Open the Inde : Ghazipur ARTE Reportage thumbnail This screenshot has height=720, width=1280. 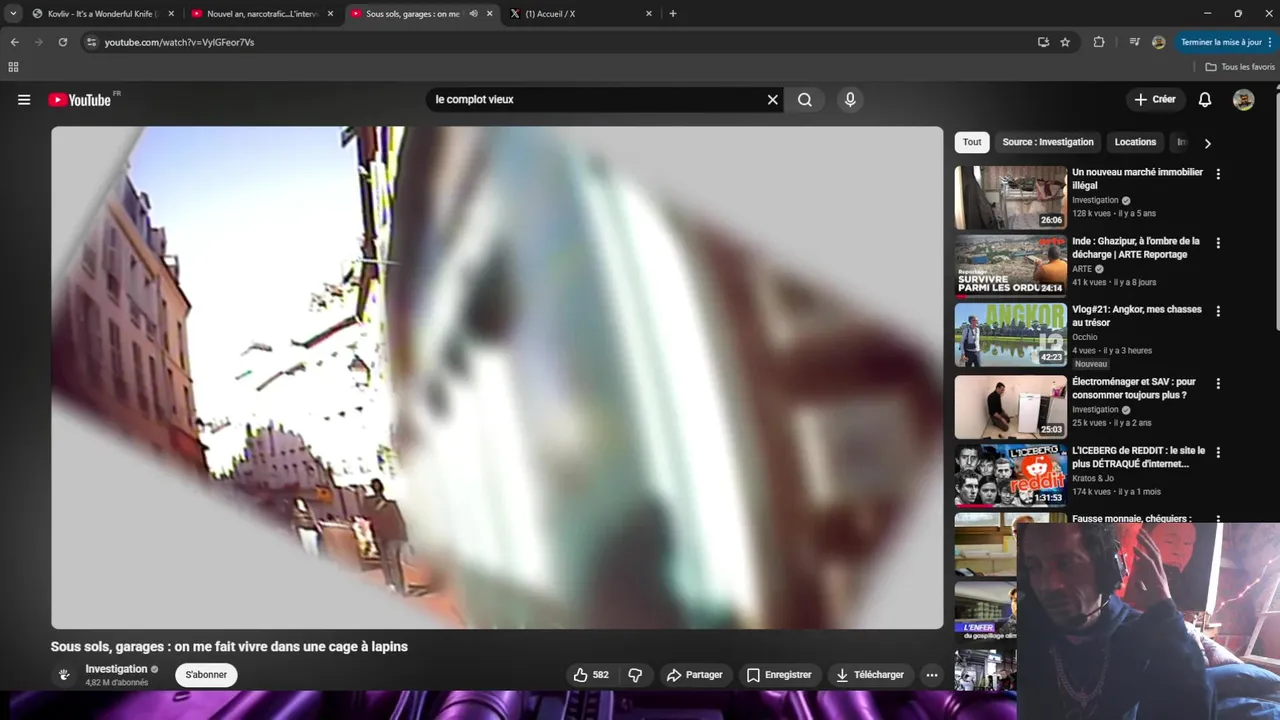[1010, 267]
